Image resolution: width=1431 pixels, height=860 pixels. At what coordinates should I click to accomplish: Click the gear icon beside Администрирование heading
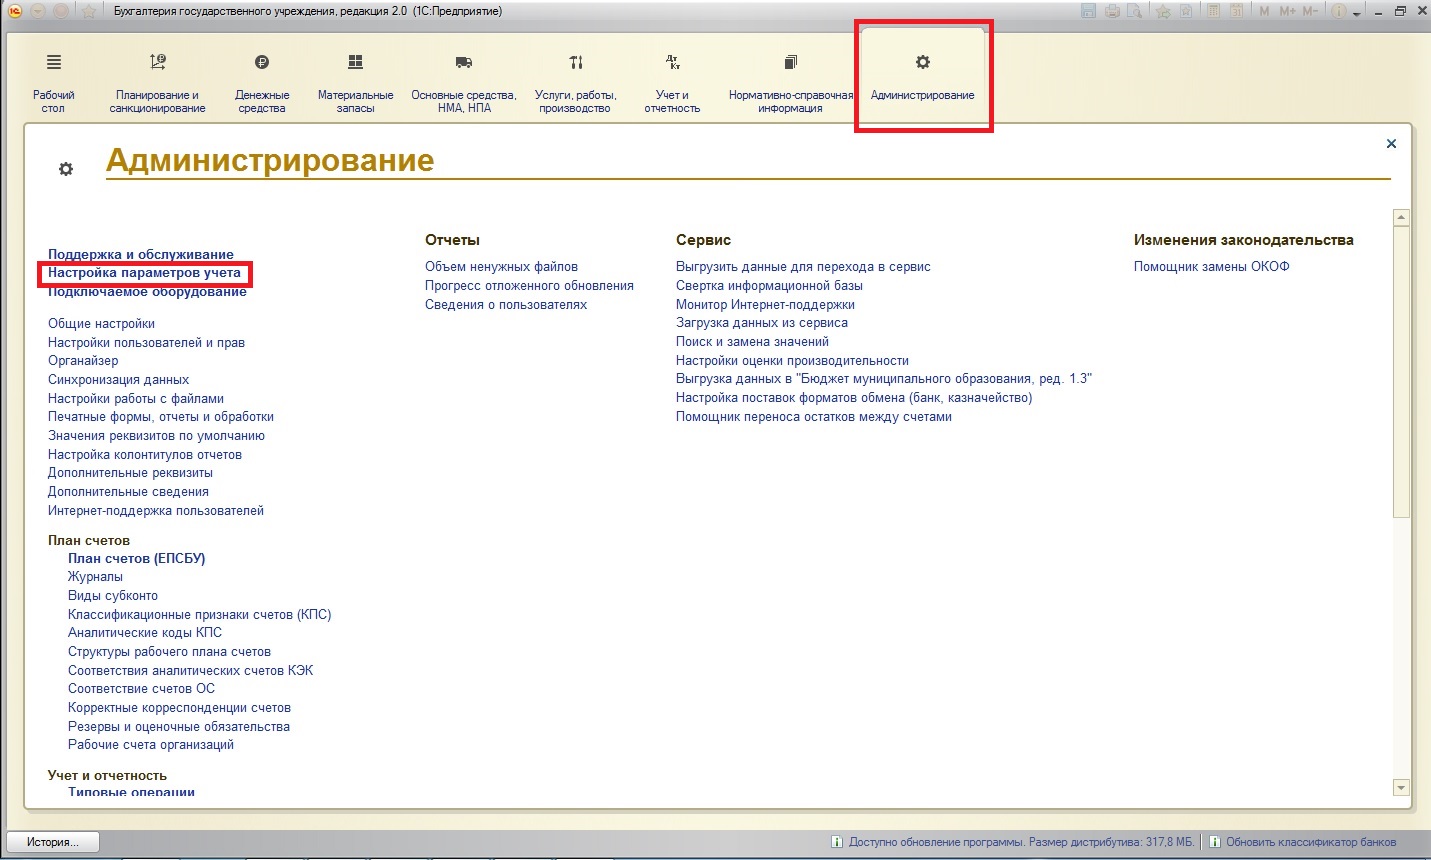(66, 169)
